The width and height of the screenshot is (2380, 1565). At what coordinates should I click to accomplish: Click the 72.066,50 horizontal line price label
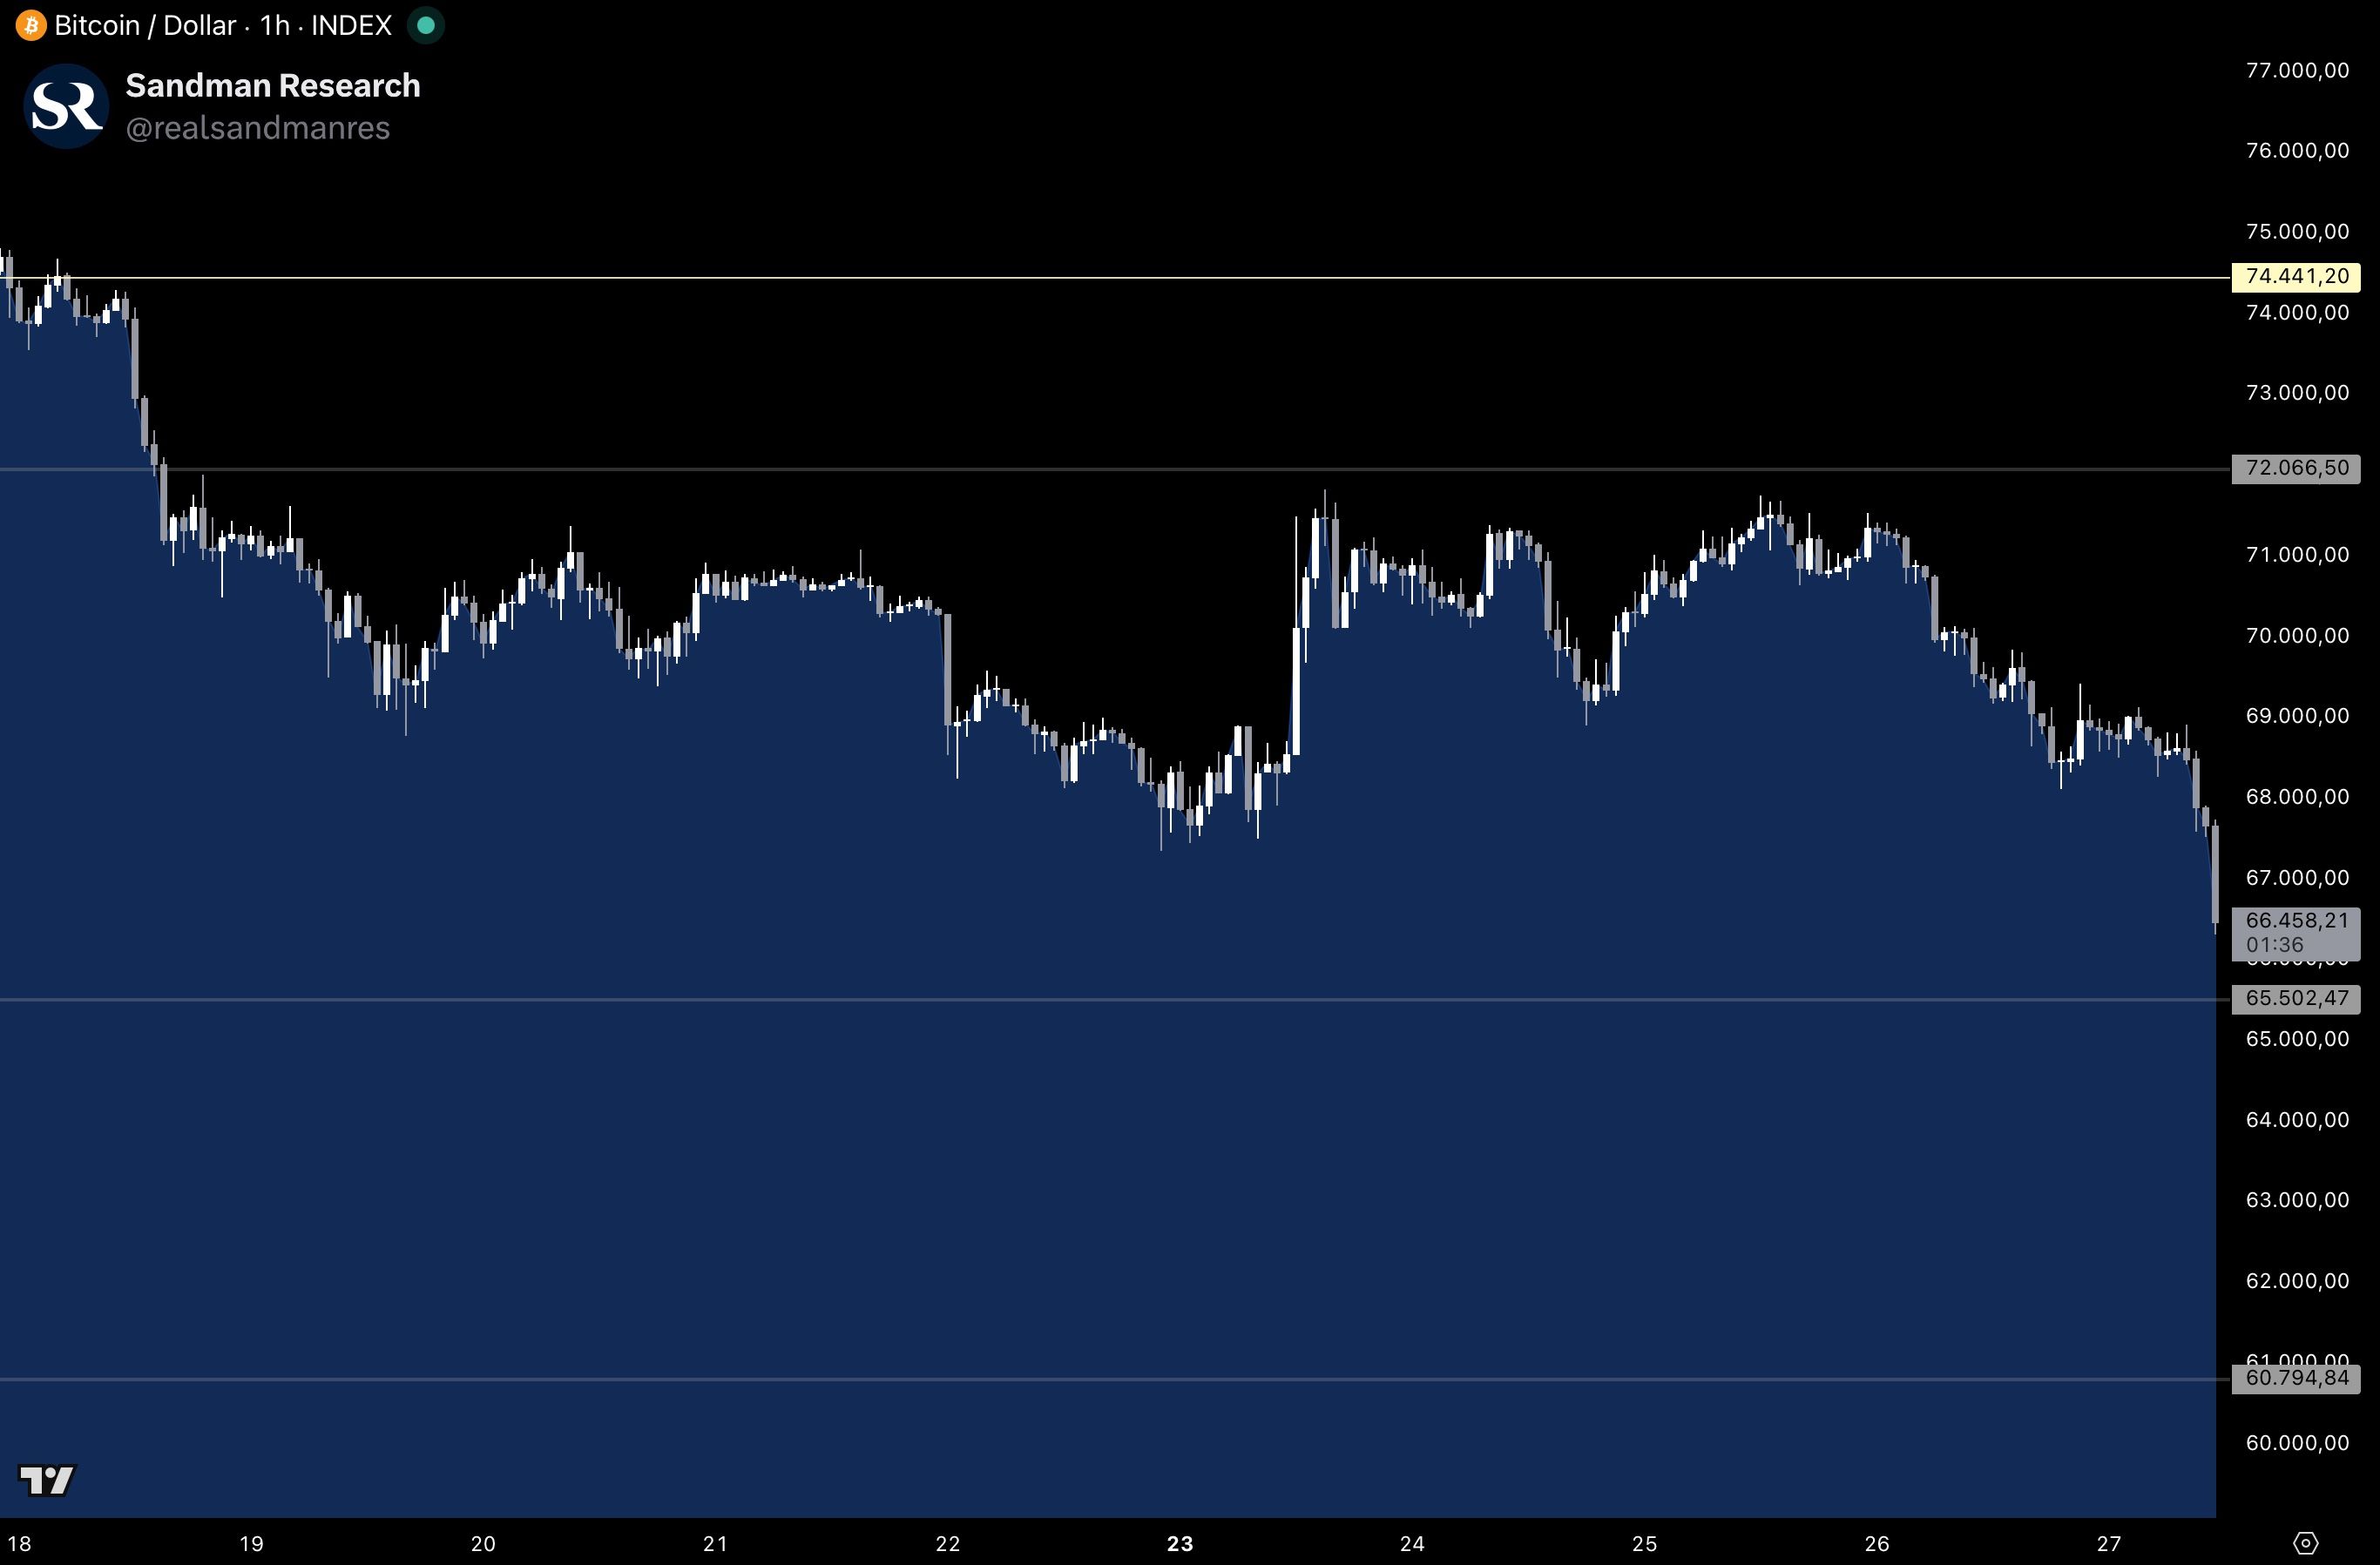tap(2296, 468)
